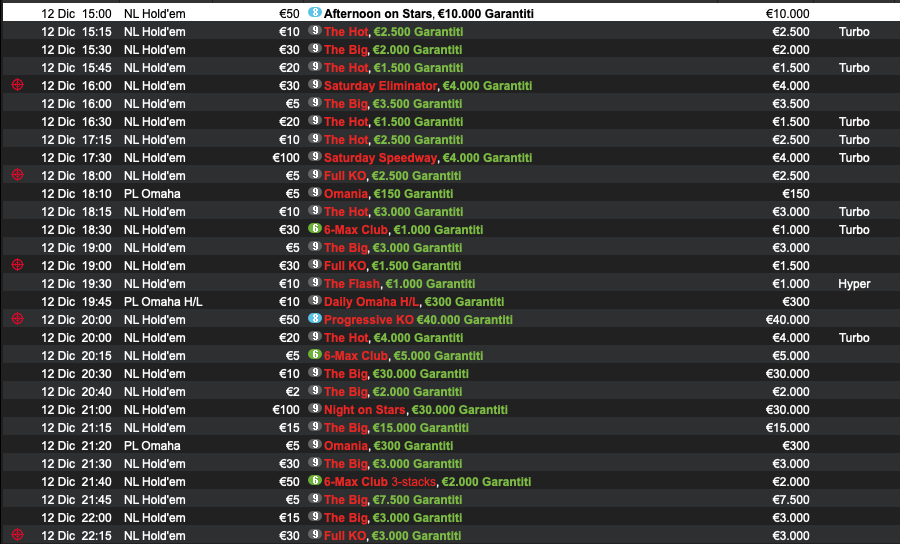Click the 9-max badge on Saturday Speedway
The height and width of the screenshot is (544, 900).
[x=315, y=157]
